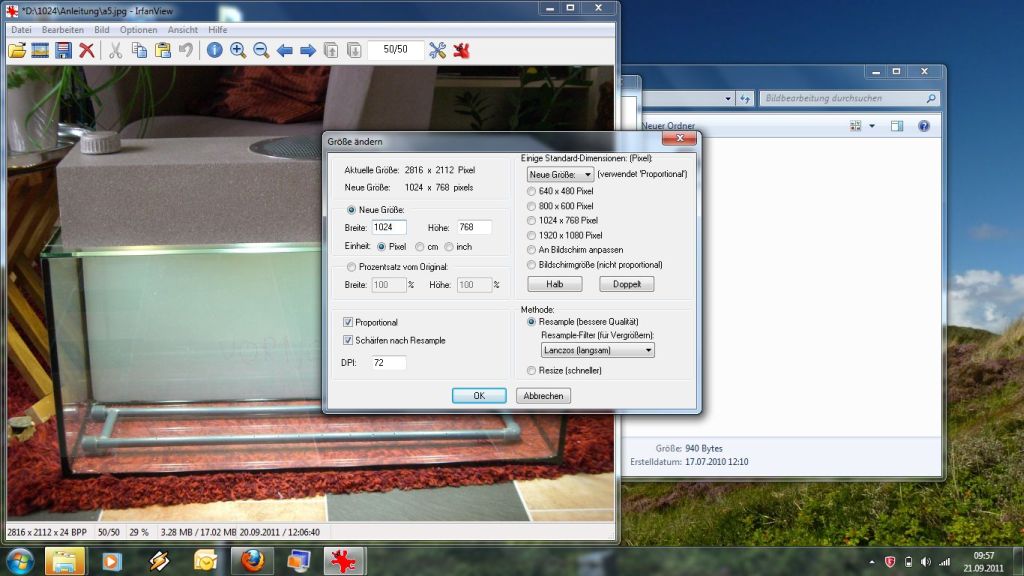Click the Breite width input field
The height and width of the screenshot is (576, 1024).
coord(389,227)
